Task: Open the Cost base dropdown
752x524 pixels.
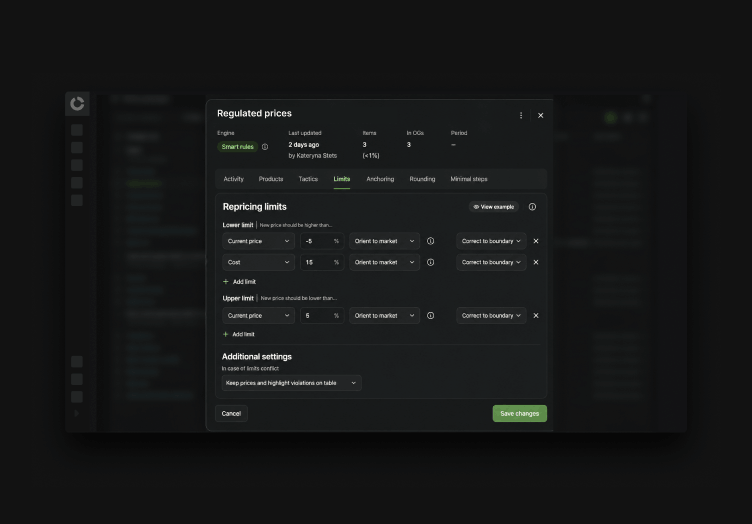Action: pos(258,262)
